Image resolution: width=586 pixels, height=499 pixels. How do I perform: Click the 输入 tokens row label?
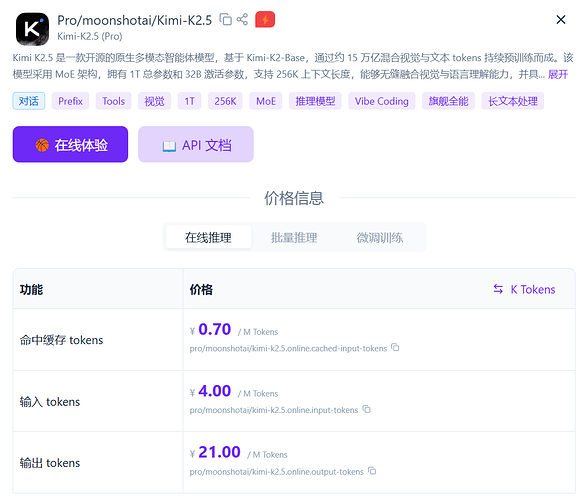(50, 401)
